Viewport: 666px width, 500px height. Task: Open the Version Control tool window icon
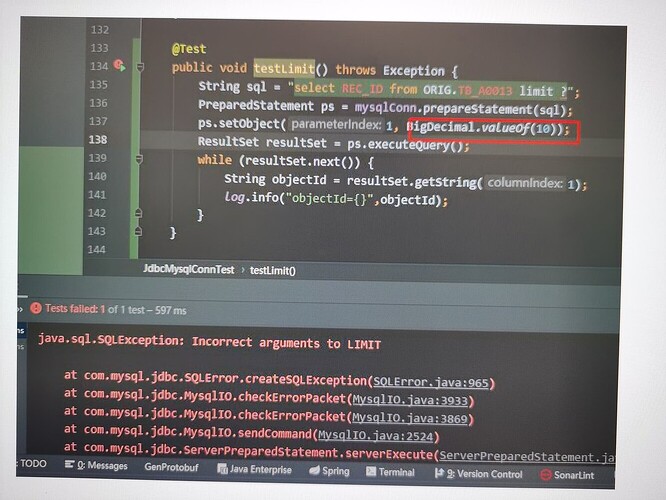439,473
